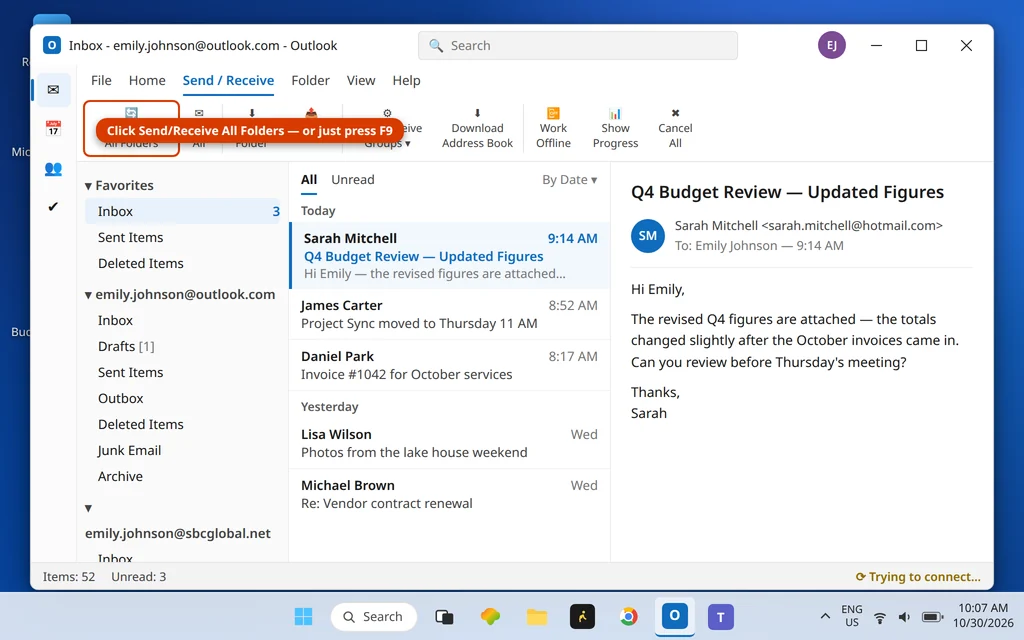
Task: Click the battery tray icon
Action: 932,617
